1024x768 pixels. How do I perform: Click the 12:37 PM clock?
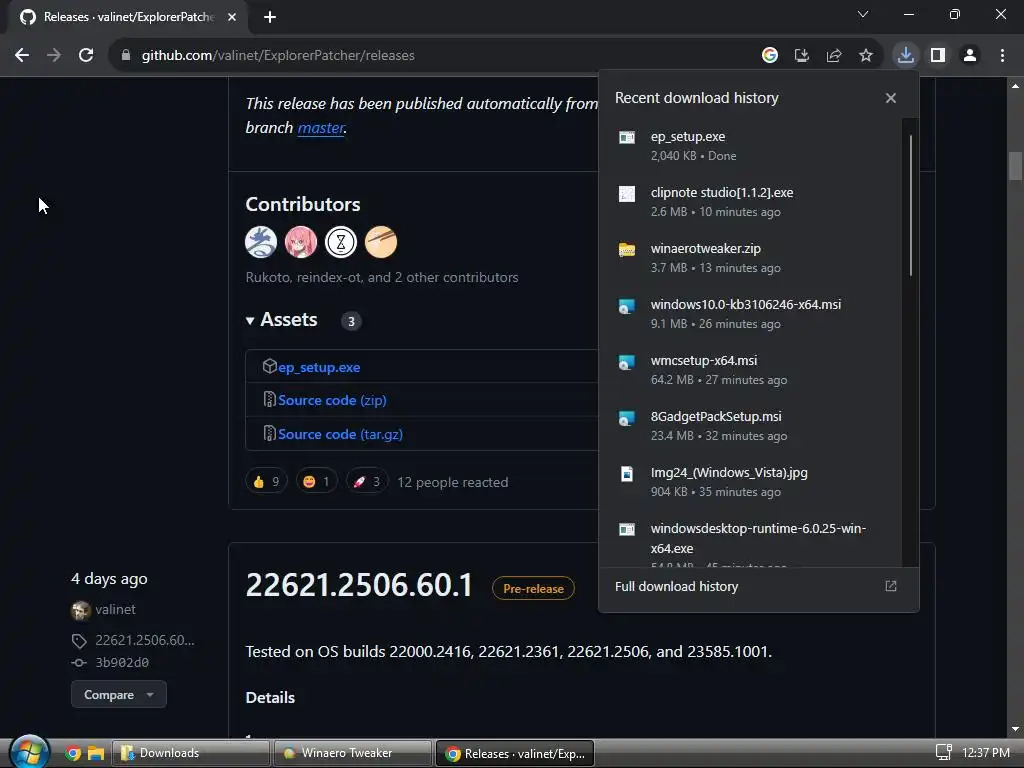pyautogui.click(x=985, y=753)
